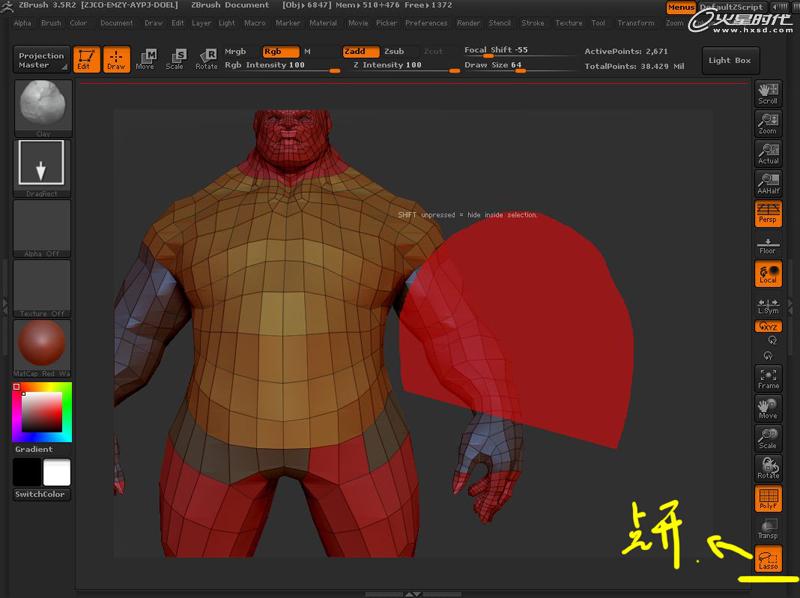
Task: Open the Transform menu
Action: pos(636,23)
